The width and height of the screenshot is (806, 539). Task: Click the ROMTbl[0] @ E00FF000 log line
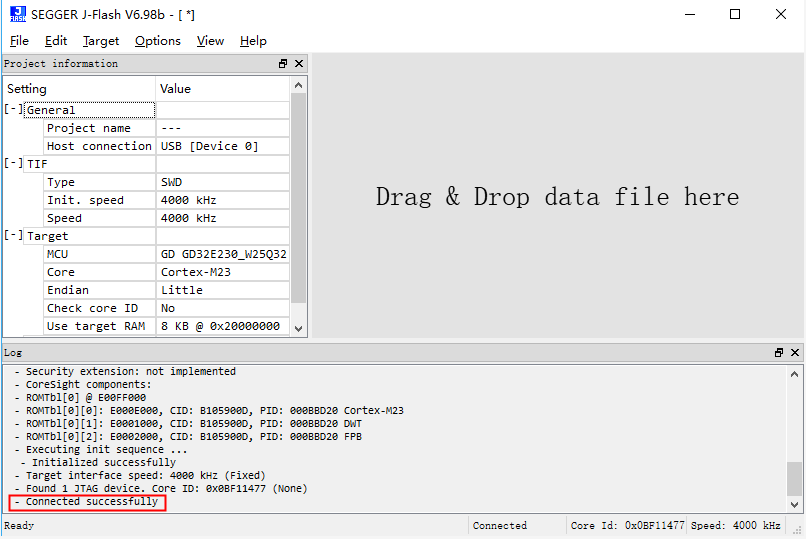point(80,398)
